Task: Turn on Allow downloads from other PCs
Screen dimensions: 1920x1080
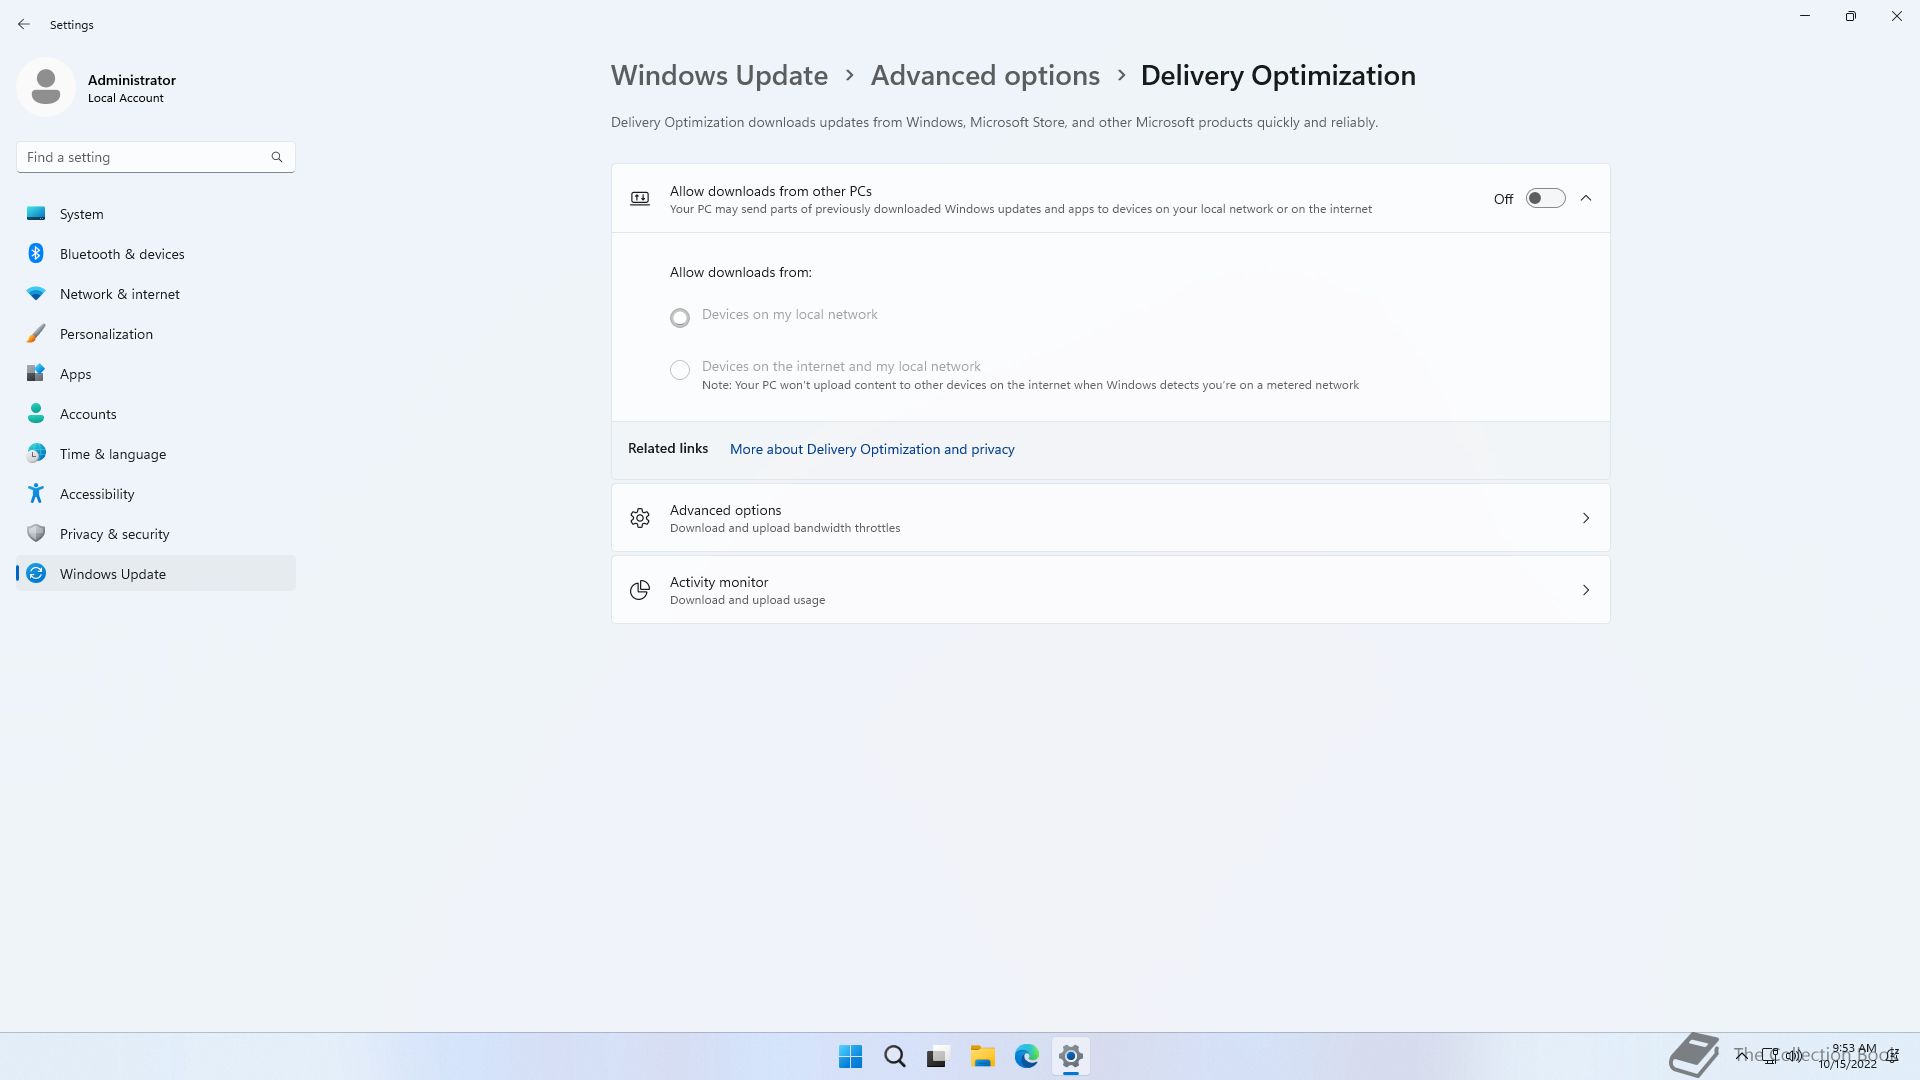Action: point(1544,198)
